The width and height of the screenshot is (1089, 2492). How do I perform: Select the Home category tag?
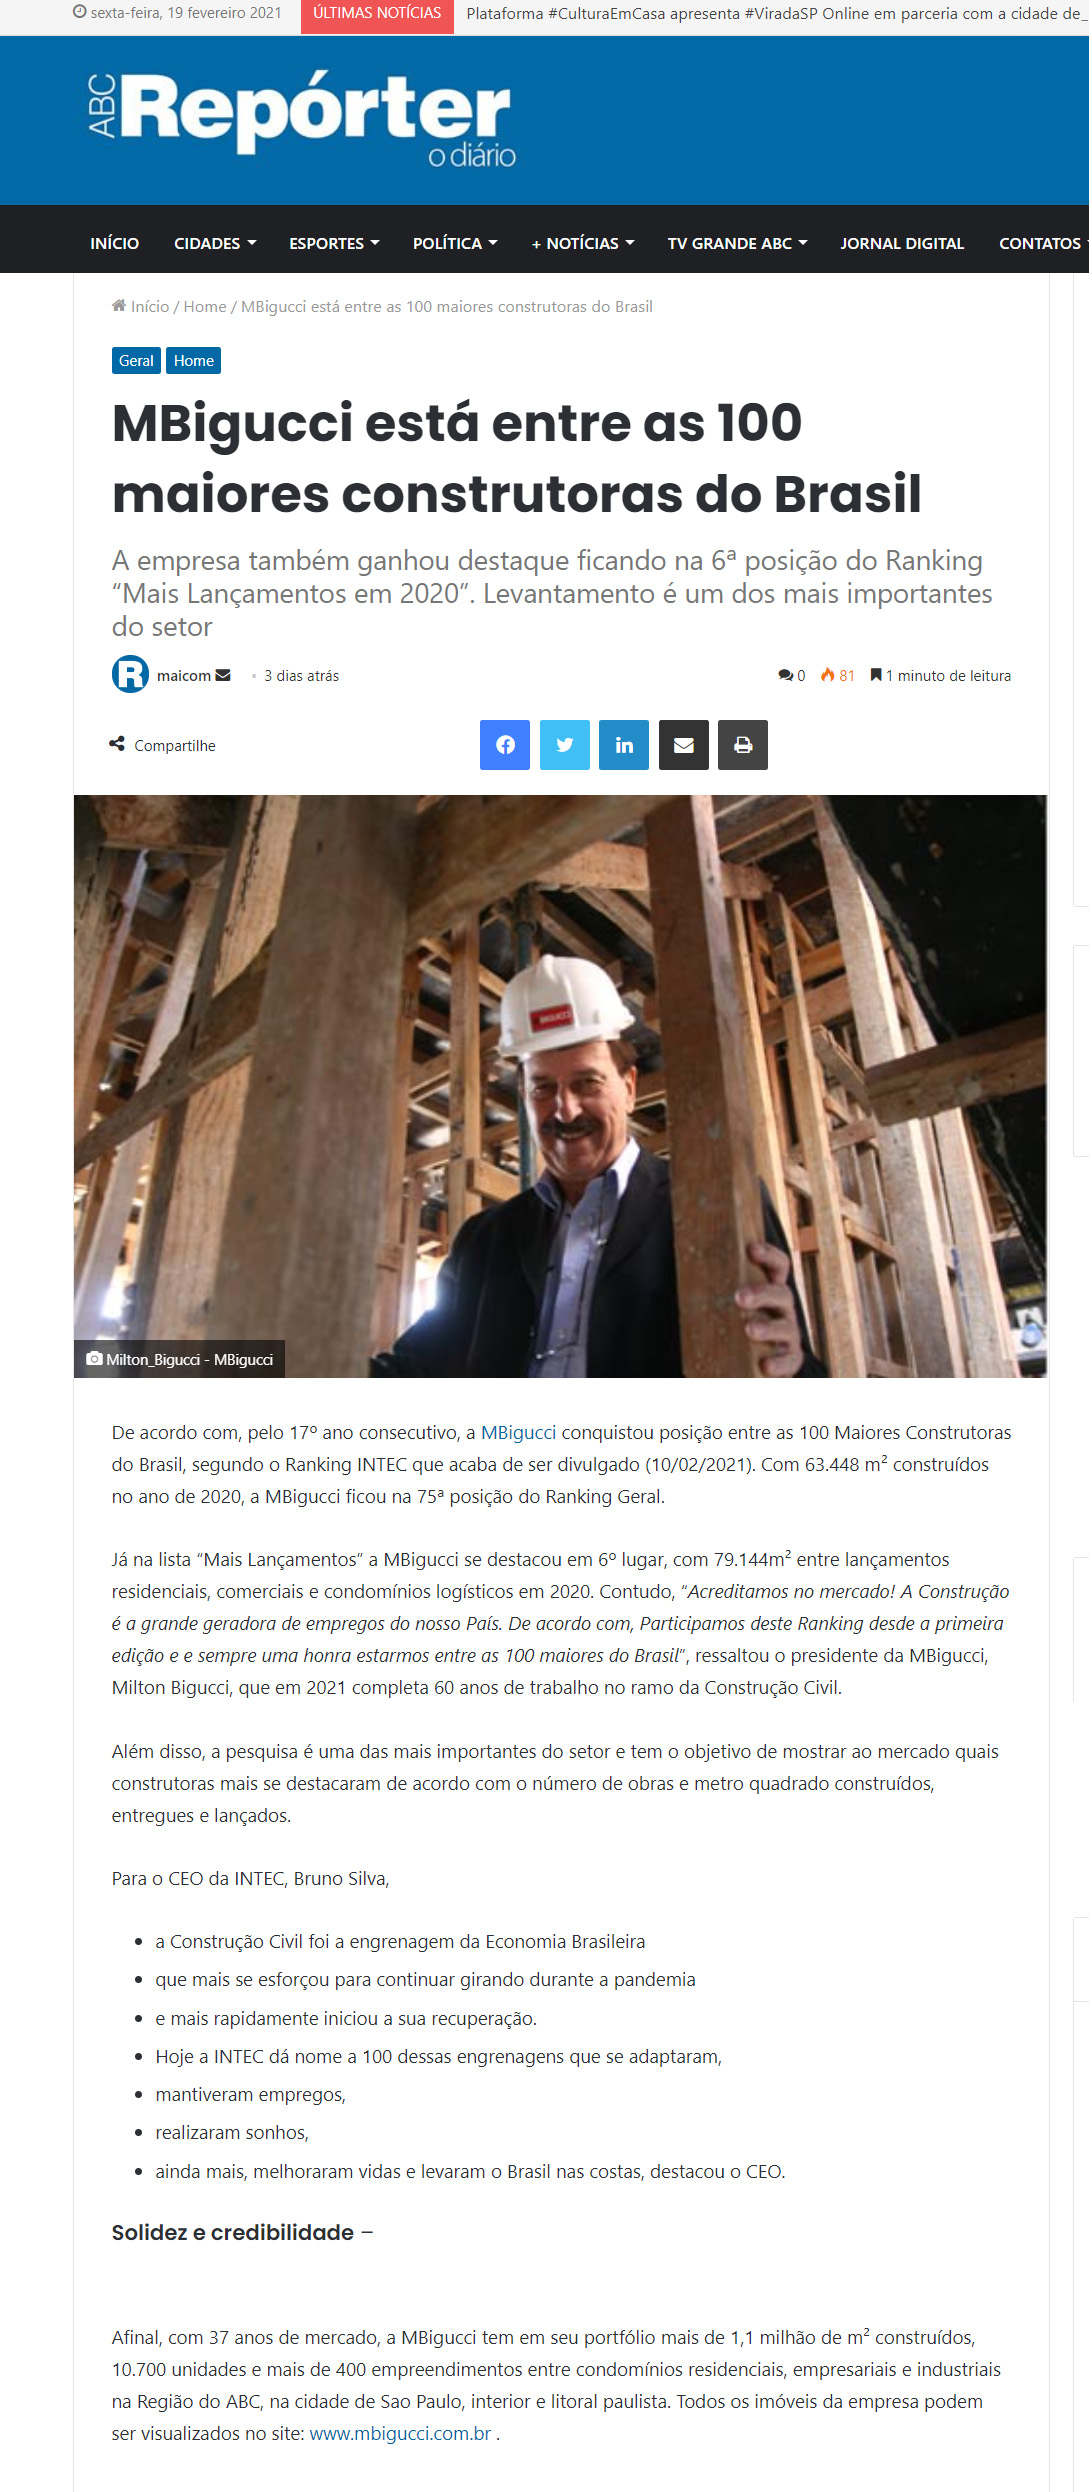194,361
